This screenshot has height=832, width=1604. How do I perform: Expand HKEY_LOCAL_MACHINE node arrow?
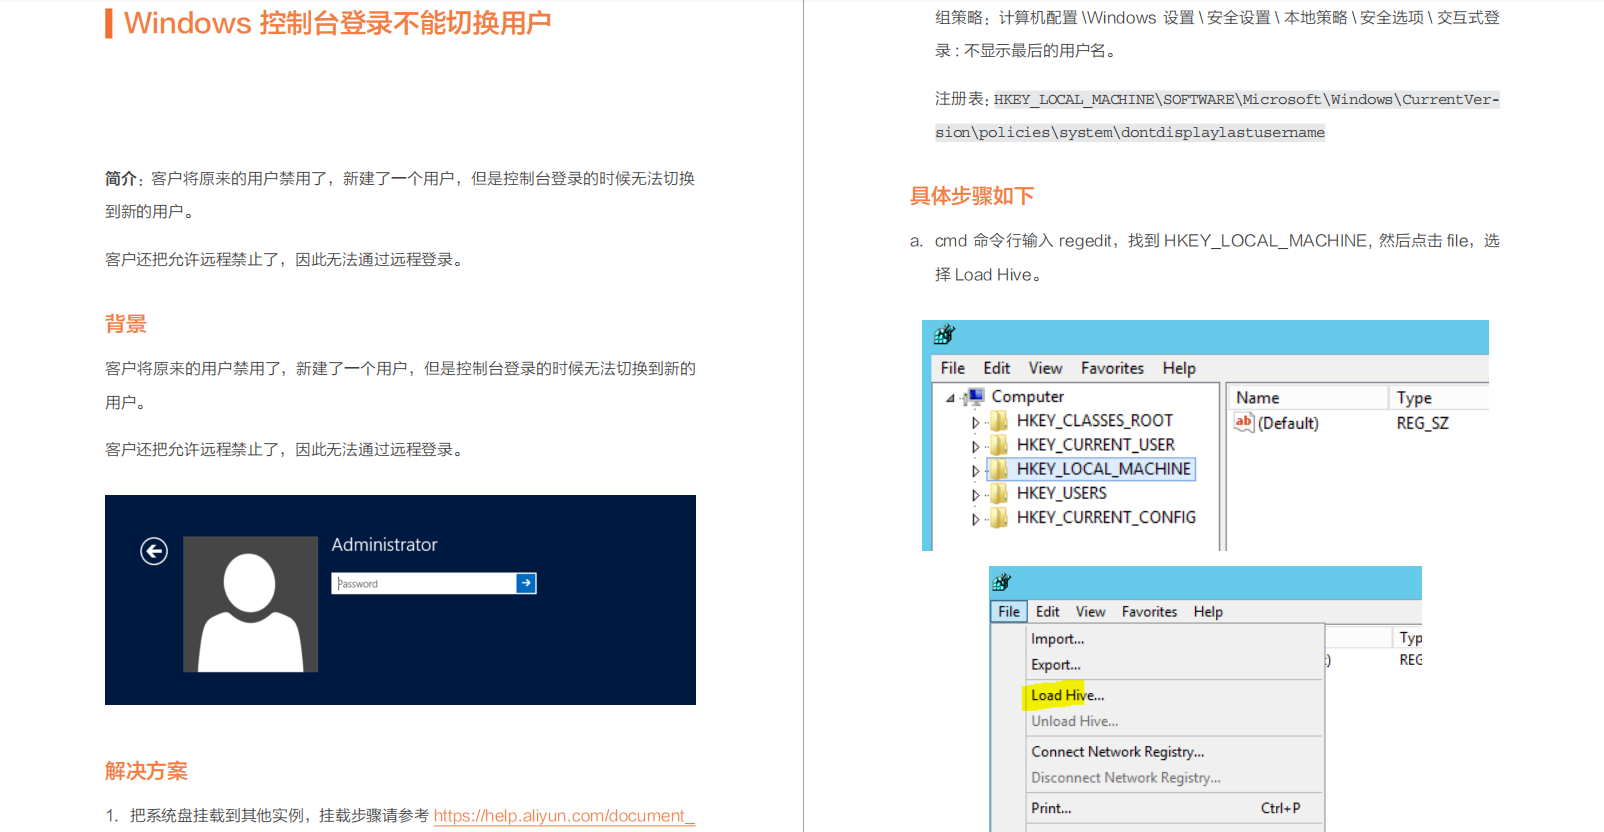[x=975, y=470]
